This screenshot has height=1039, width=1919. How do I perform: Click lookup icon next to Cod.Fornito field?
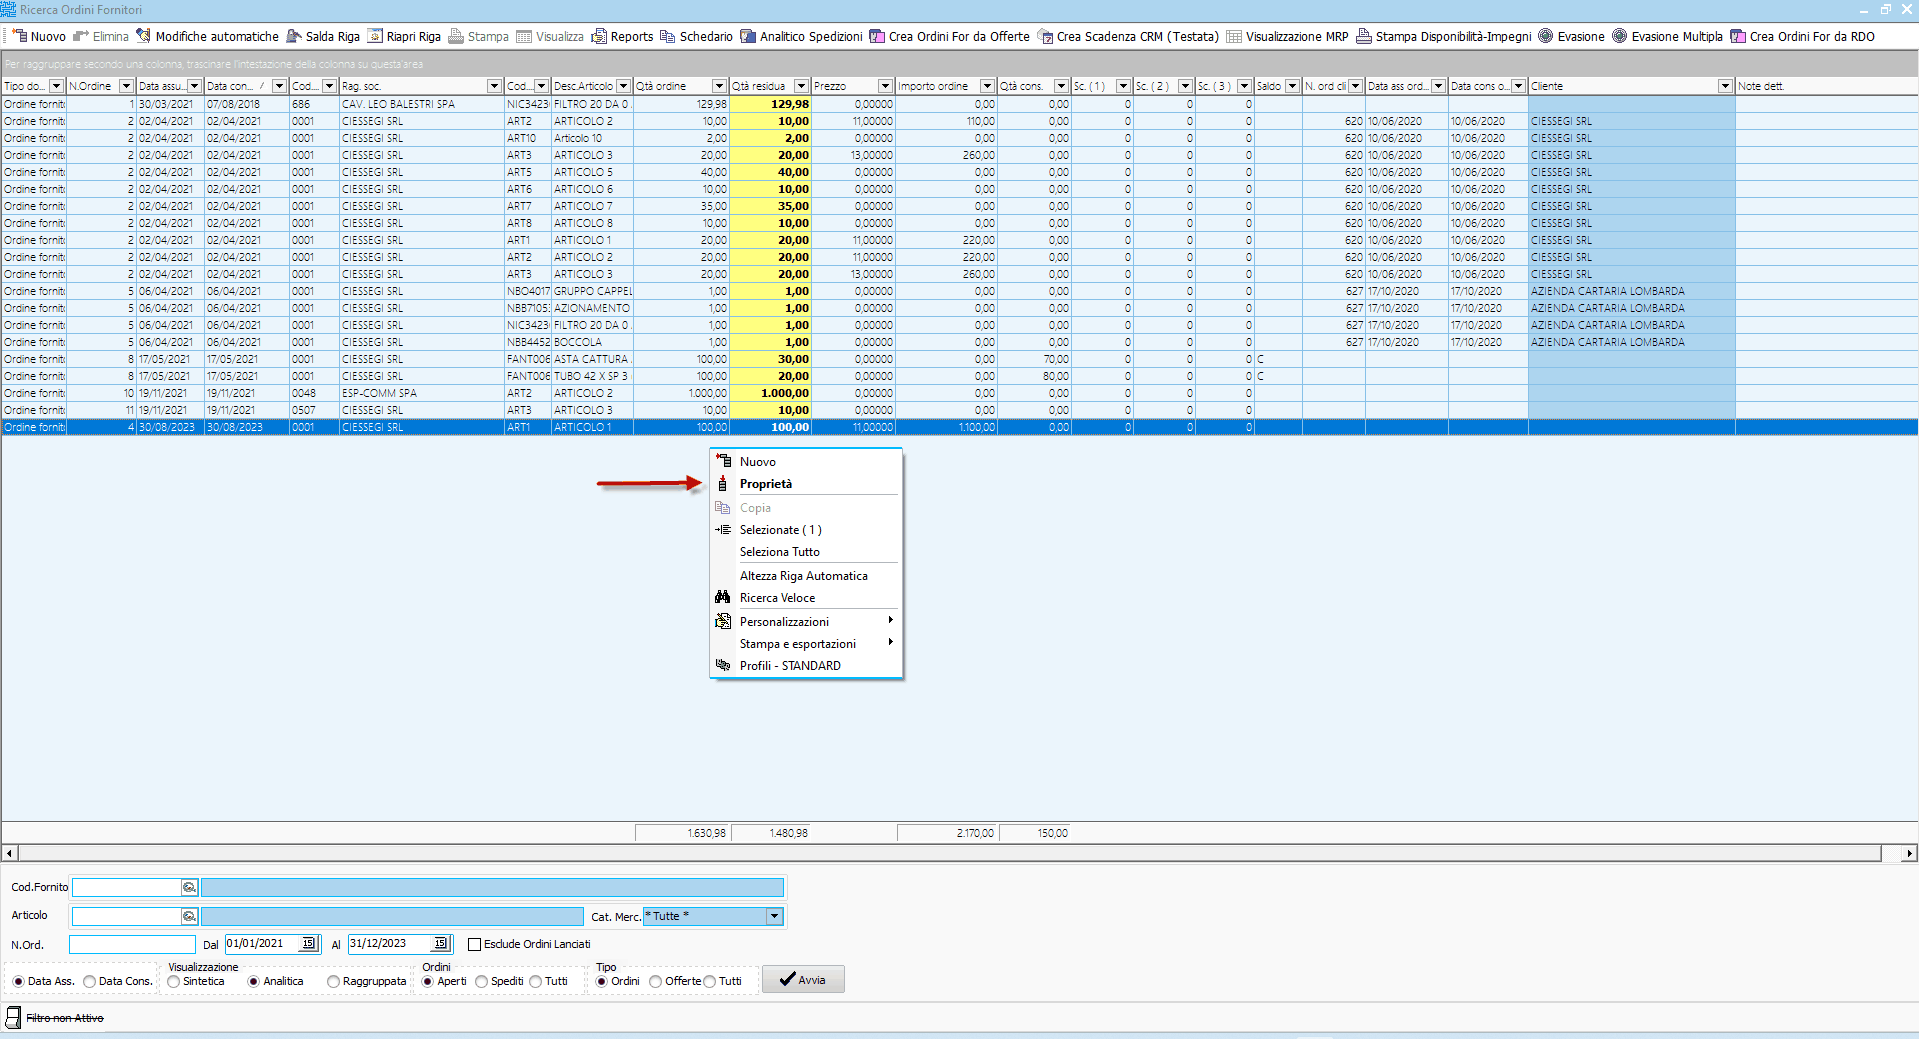189,887
